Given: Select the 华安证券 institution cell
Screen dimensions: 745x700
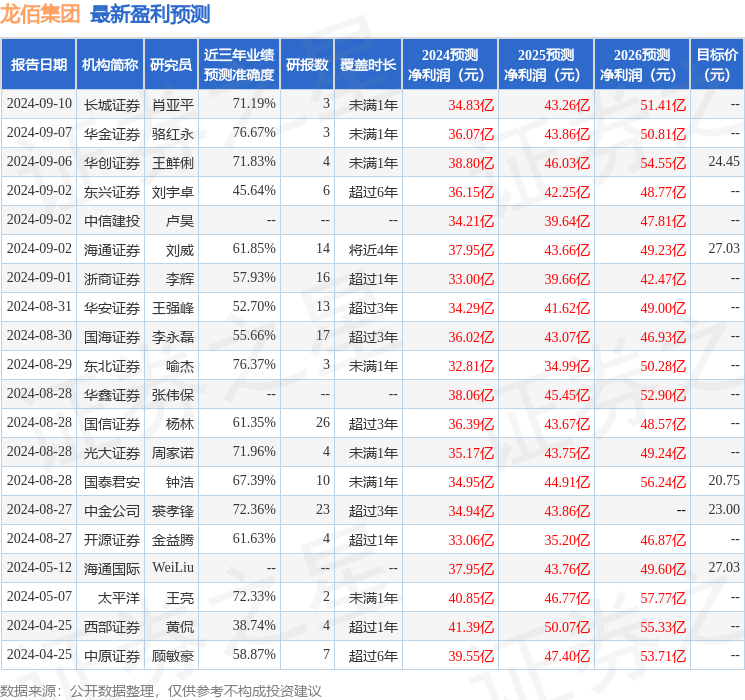Looking at the screenshot, I should click(112, 308).
